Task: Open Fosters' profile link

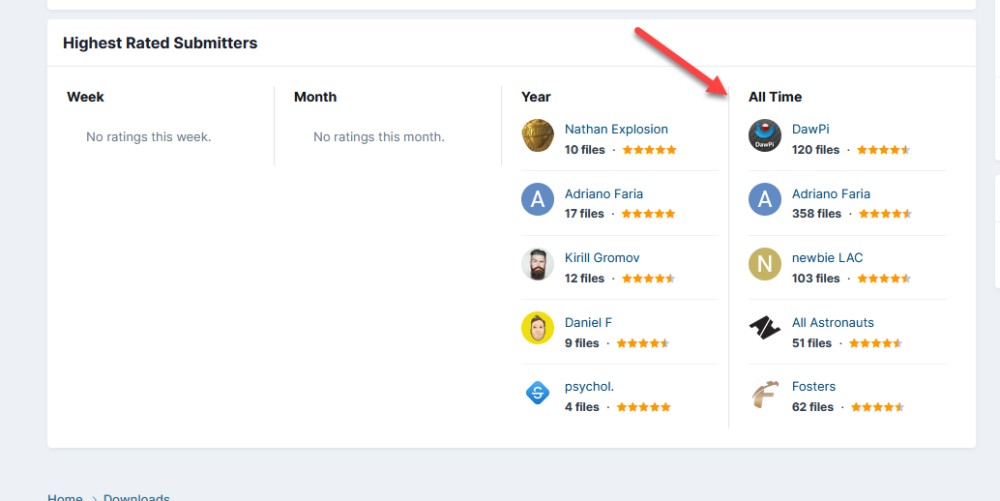Action: (814, 386)
